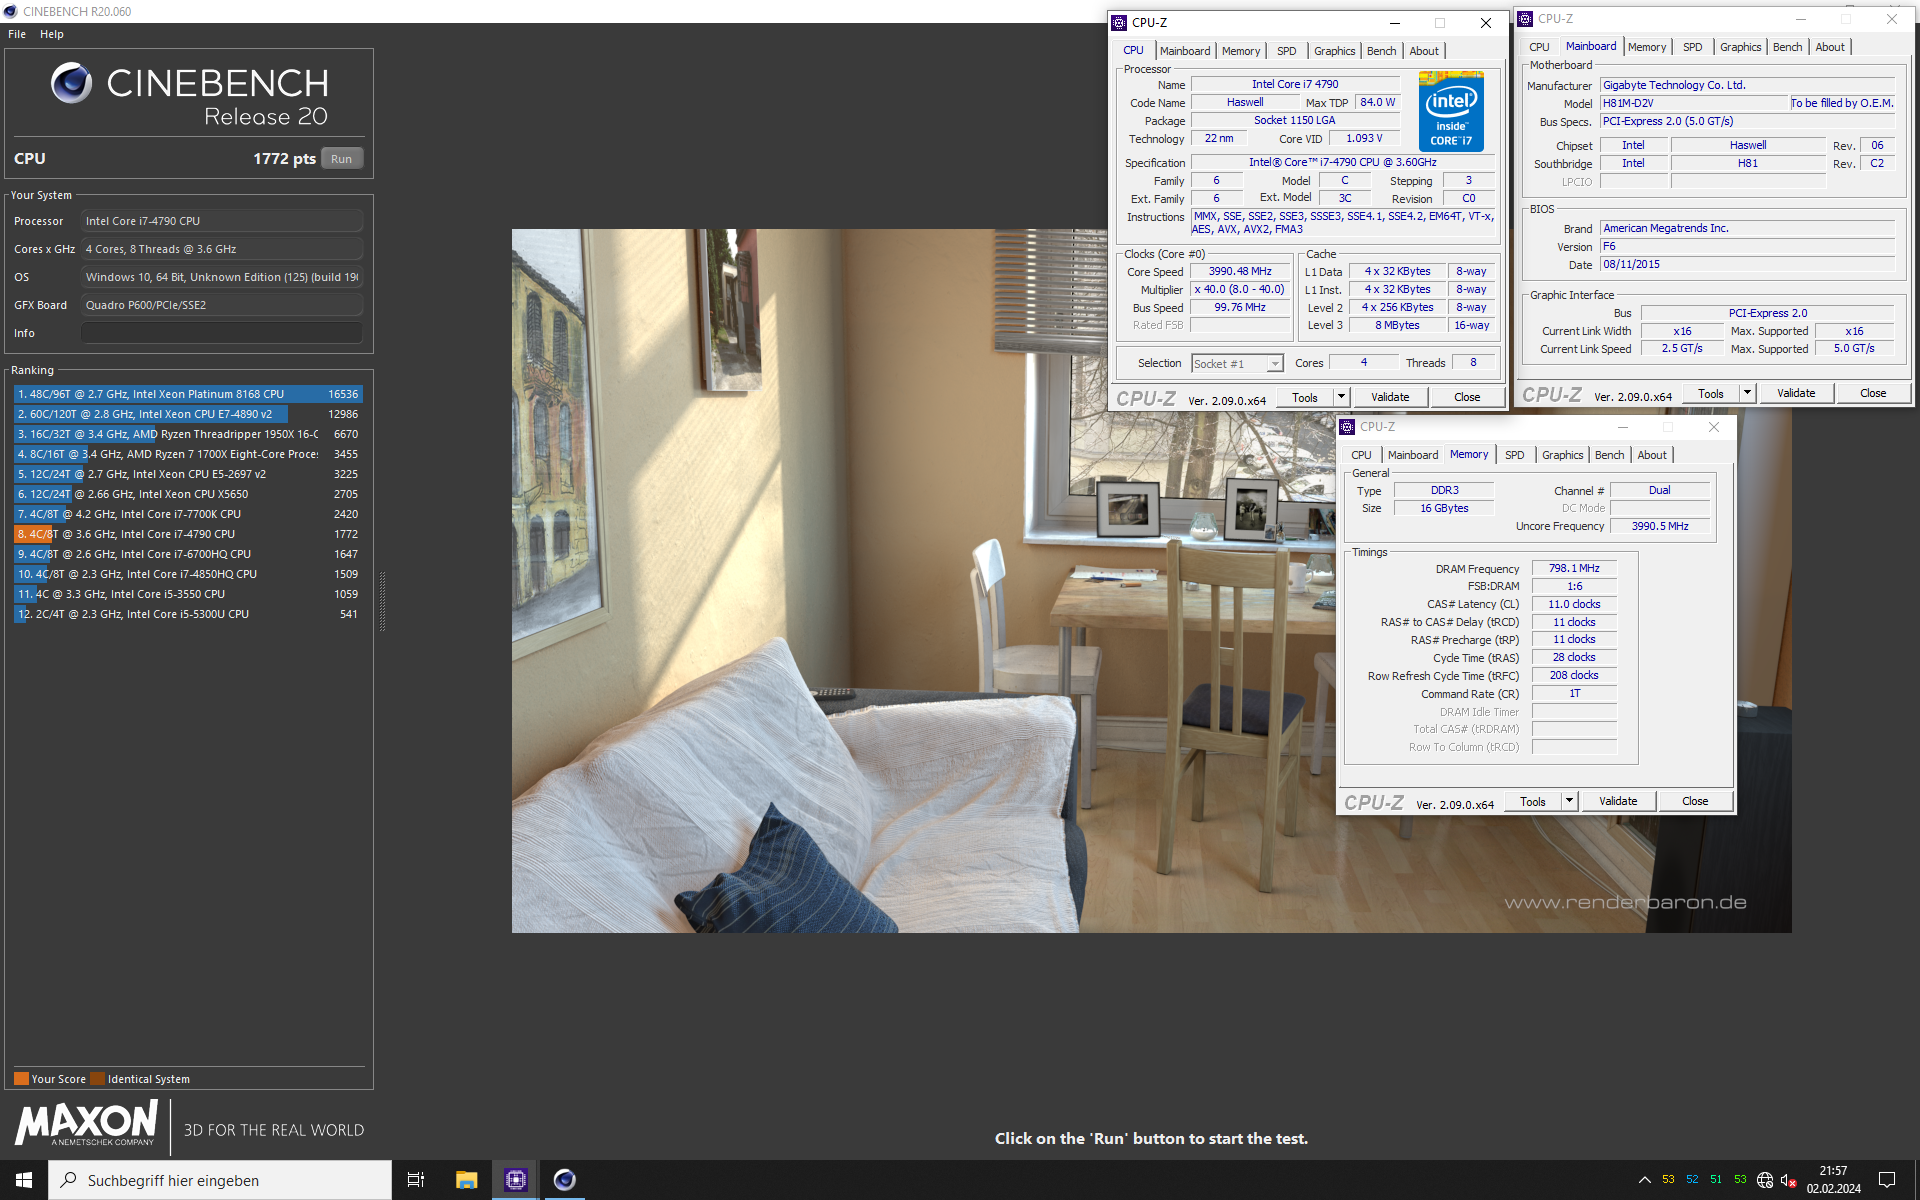
Task: Run the Cinebench CPU test
Action: [x=342, y=159]
